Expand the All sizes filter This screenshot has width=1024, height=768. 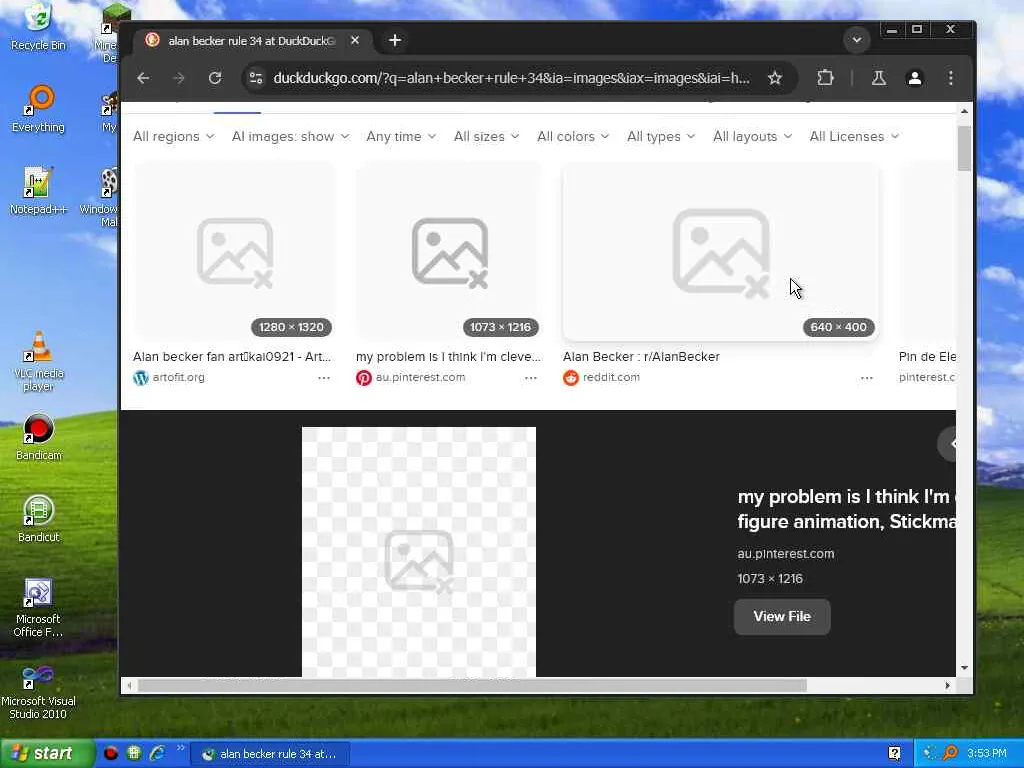click(x=487, y=136)
